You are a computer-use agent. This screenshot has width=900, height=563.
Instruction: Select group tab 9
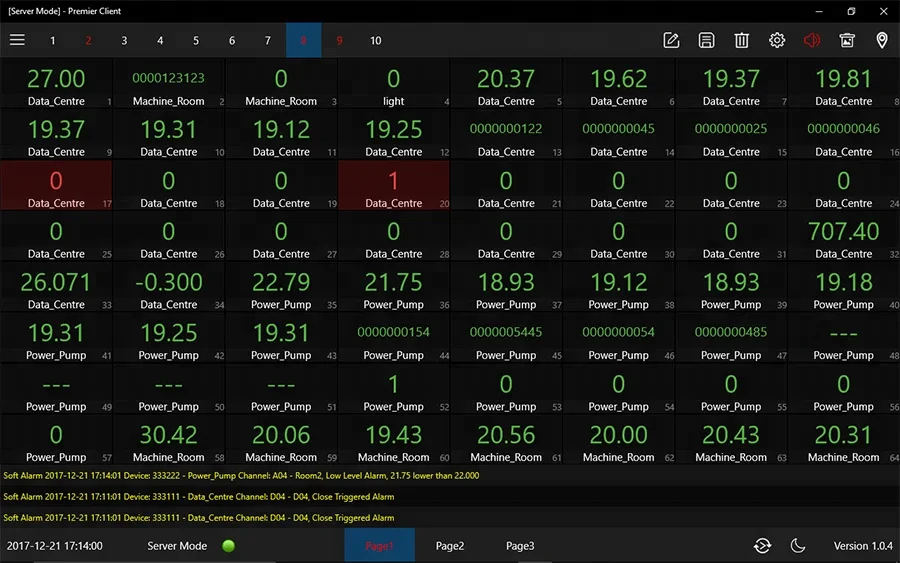tap(339, 41)
